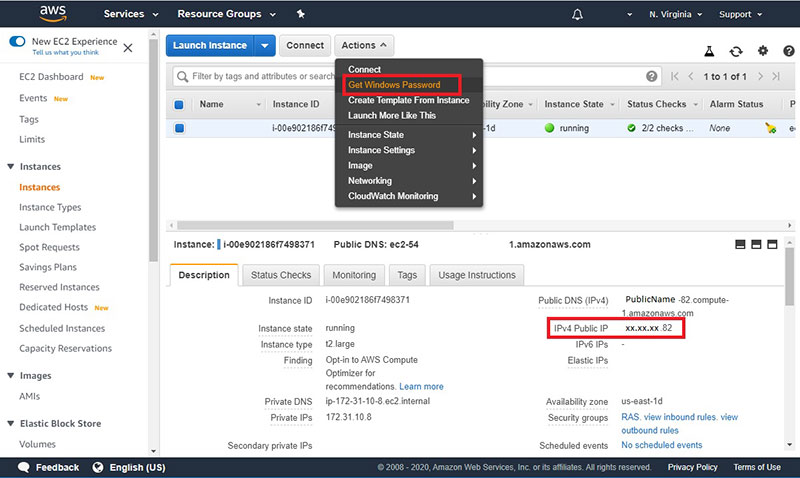Click the Tell us what you think link

[x=65, y=52]
